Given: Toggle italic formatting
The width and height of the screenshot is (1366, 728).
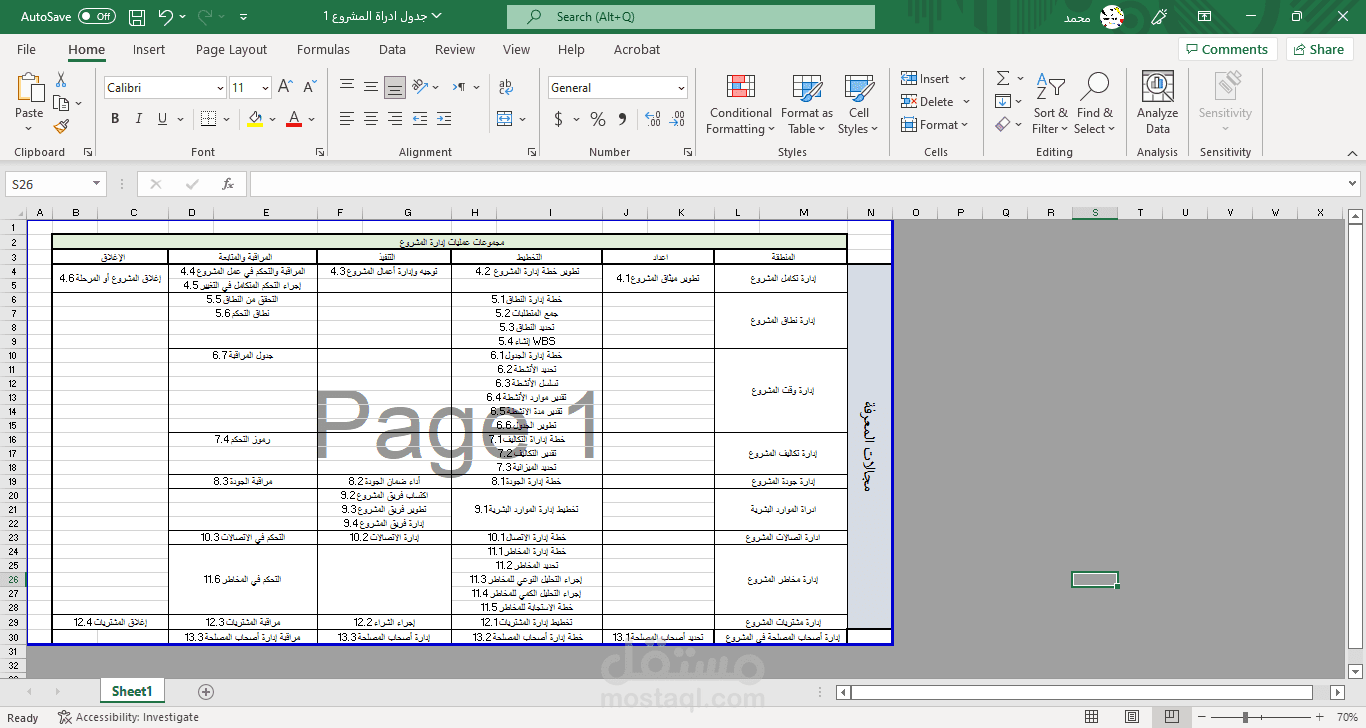Looking at the screenshot, I should click(x=138, y=118).
